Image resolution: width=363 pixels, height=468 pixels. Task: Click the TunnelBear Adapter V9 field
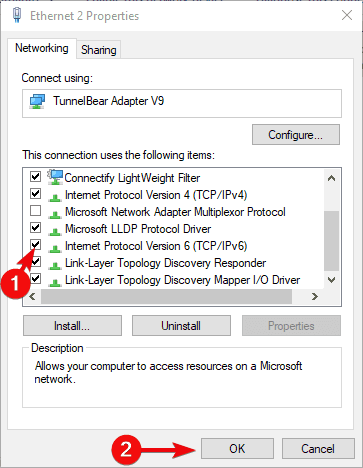click(182, 103)
